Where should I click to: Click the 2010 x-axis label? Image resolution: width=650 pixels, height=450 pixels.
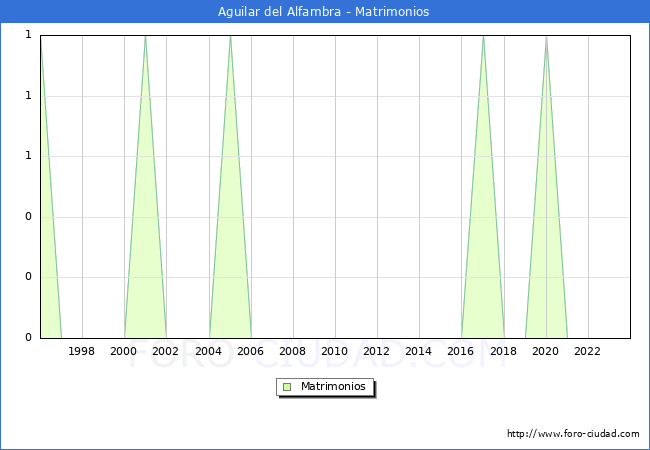335,351
